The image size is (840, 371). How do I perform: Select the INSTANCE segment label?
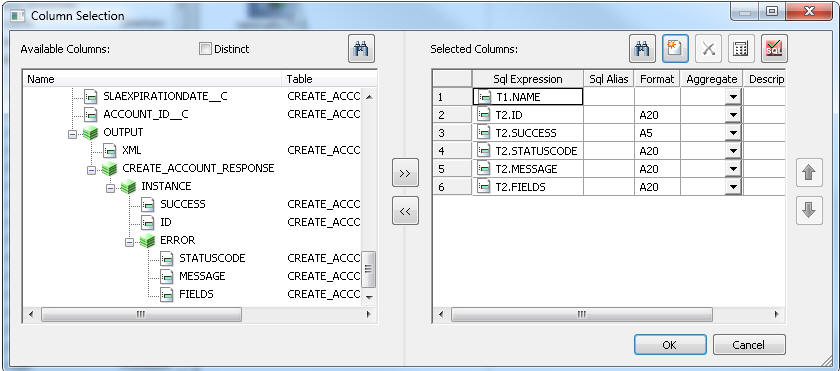(x=166, y=186)
